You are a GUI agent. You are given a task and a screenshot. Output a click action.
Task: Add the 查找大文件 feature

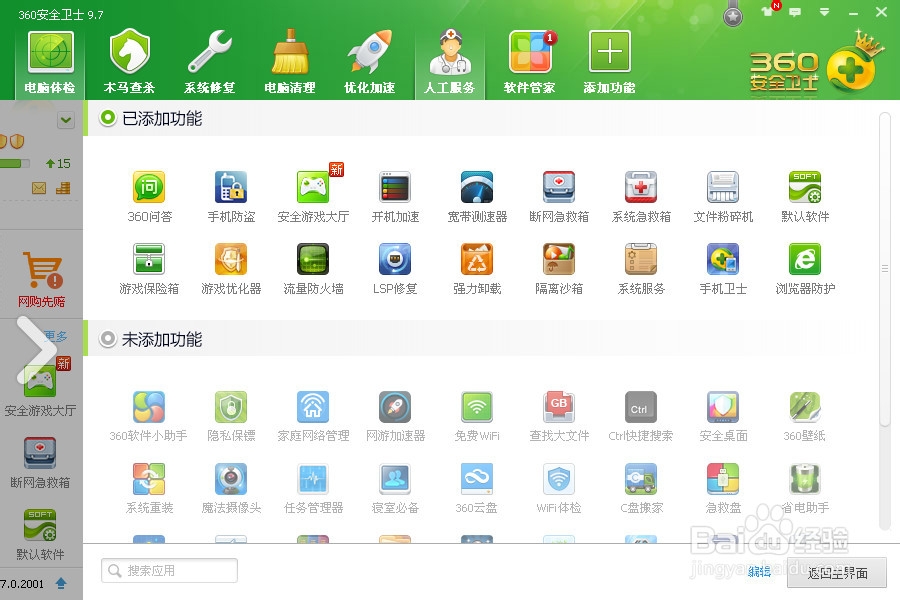559,416
